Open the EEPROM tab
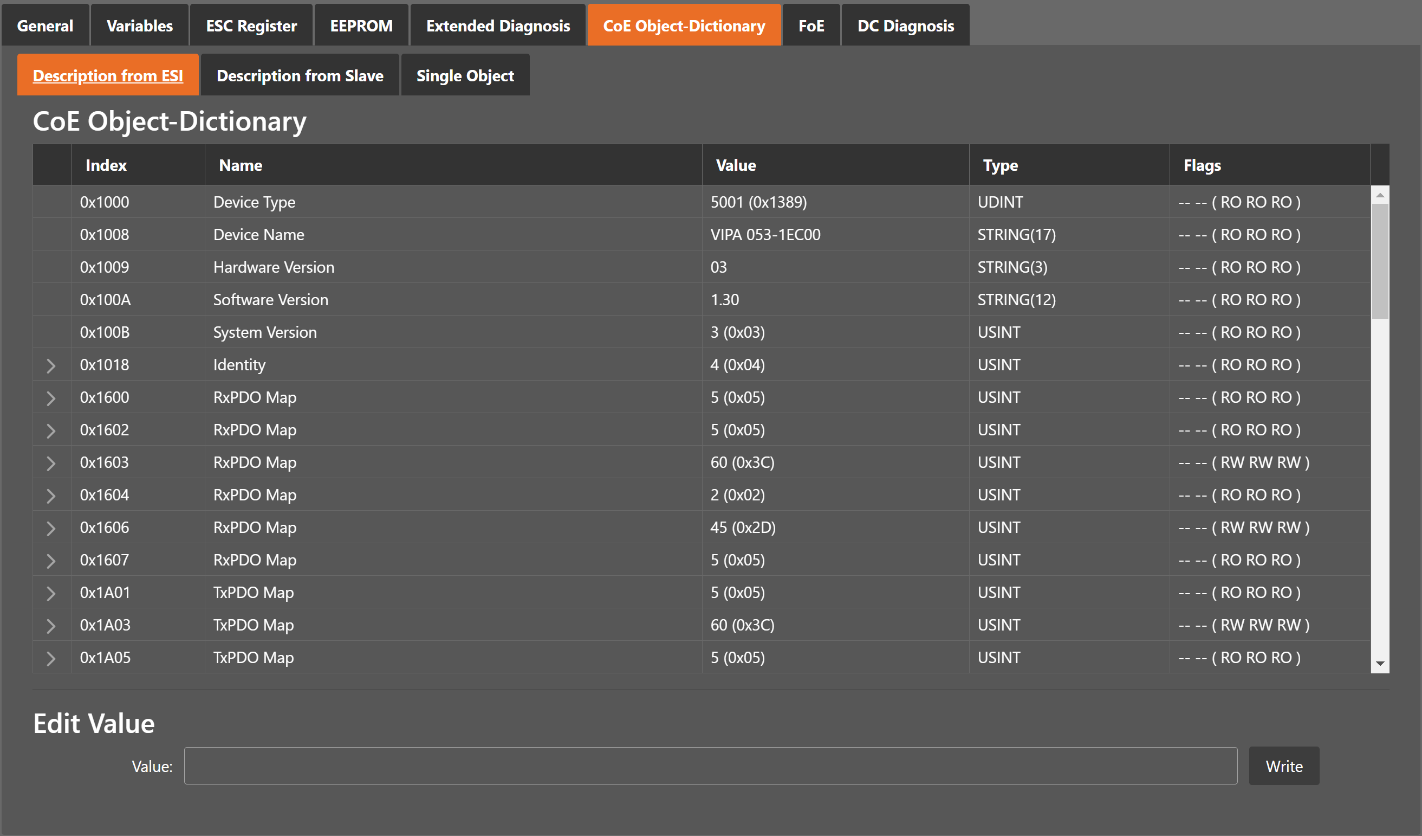 click(x=361, y=26)
